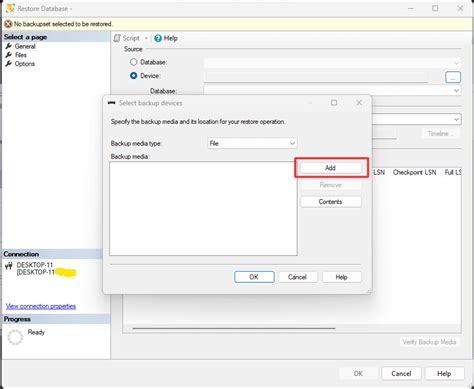
Task: Click the progress spinner icon
Action: (x=15, y=337)
